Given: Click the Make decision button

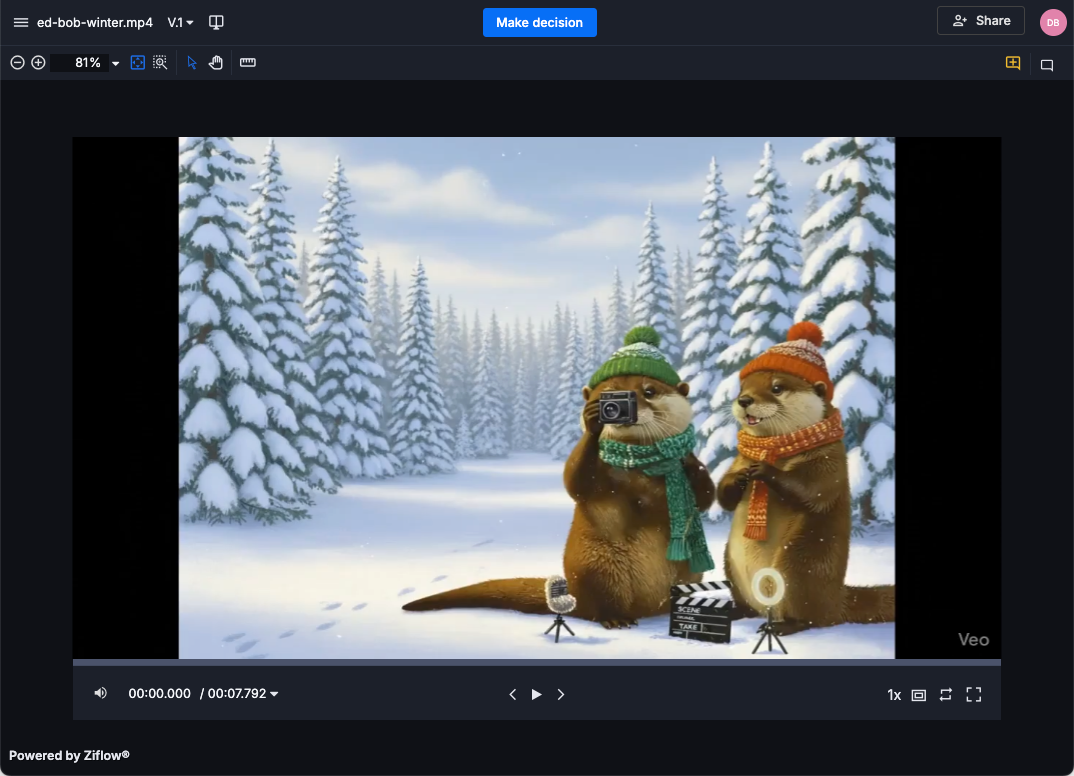Looking at the screenshot, I should [x=540, y=21].
